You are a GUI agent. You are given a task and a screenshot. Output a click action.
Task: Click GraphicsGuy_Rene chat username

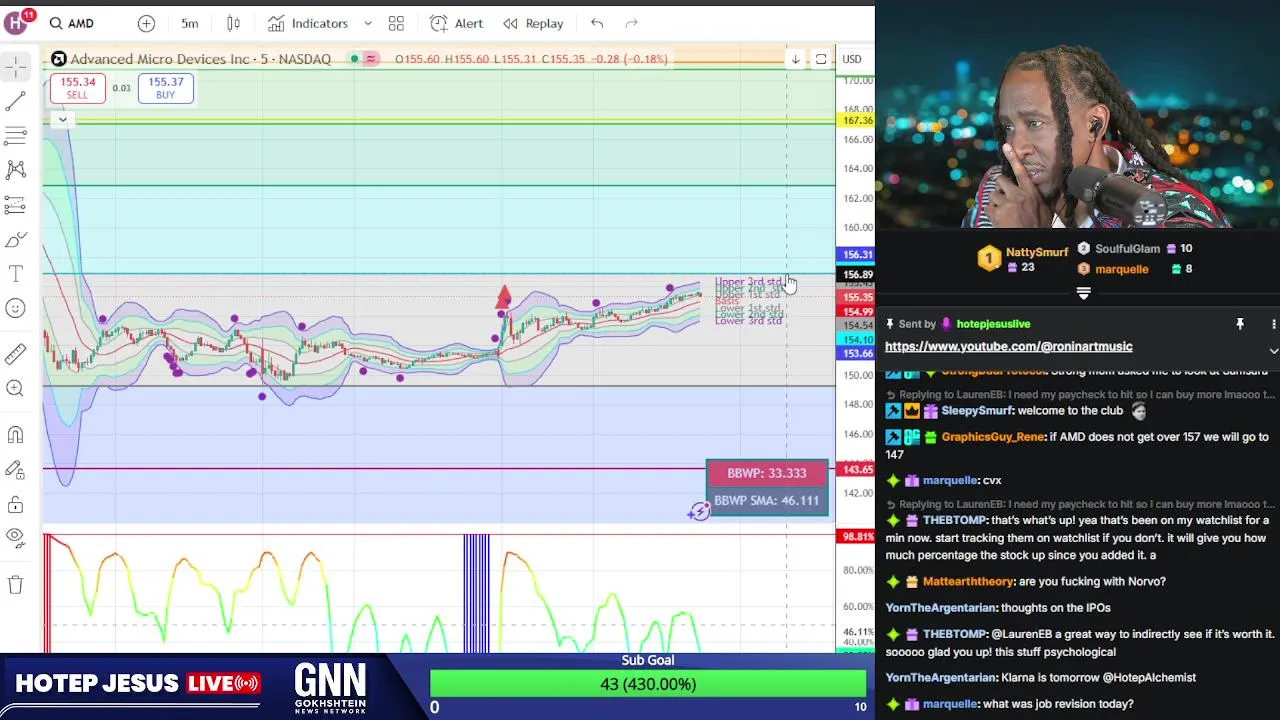tap(992, 437)
